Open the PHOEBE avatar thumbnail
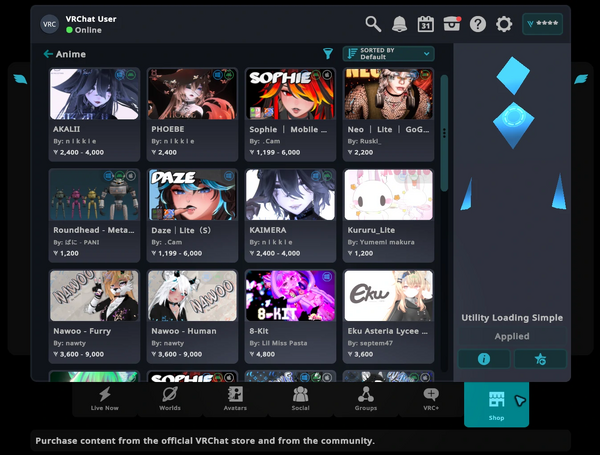The height and width of the screenshot is (455, 600). pos(192,94)
